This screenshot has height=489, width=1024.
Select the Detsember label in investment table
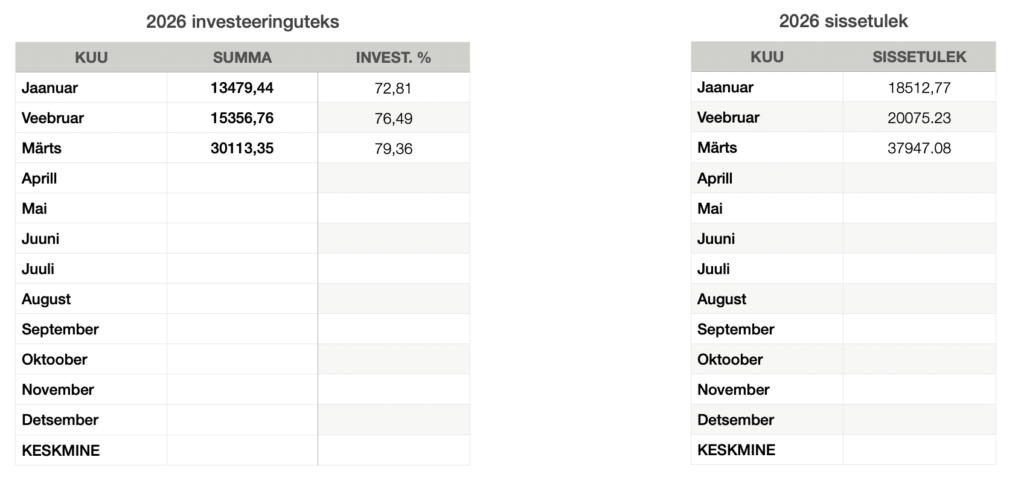(60, 420)
